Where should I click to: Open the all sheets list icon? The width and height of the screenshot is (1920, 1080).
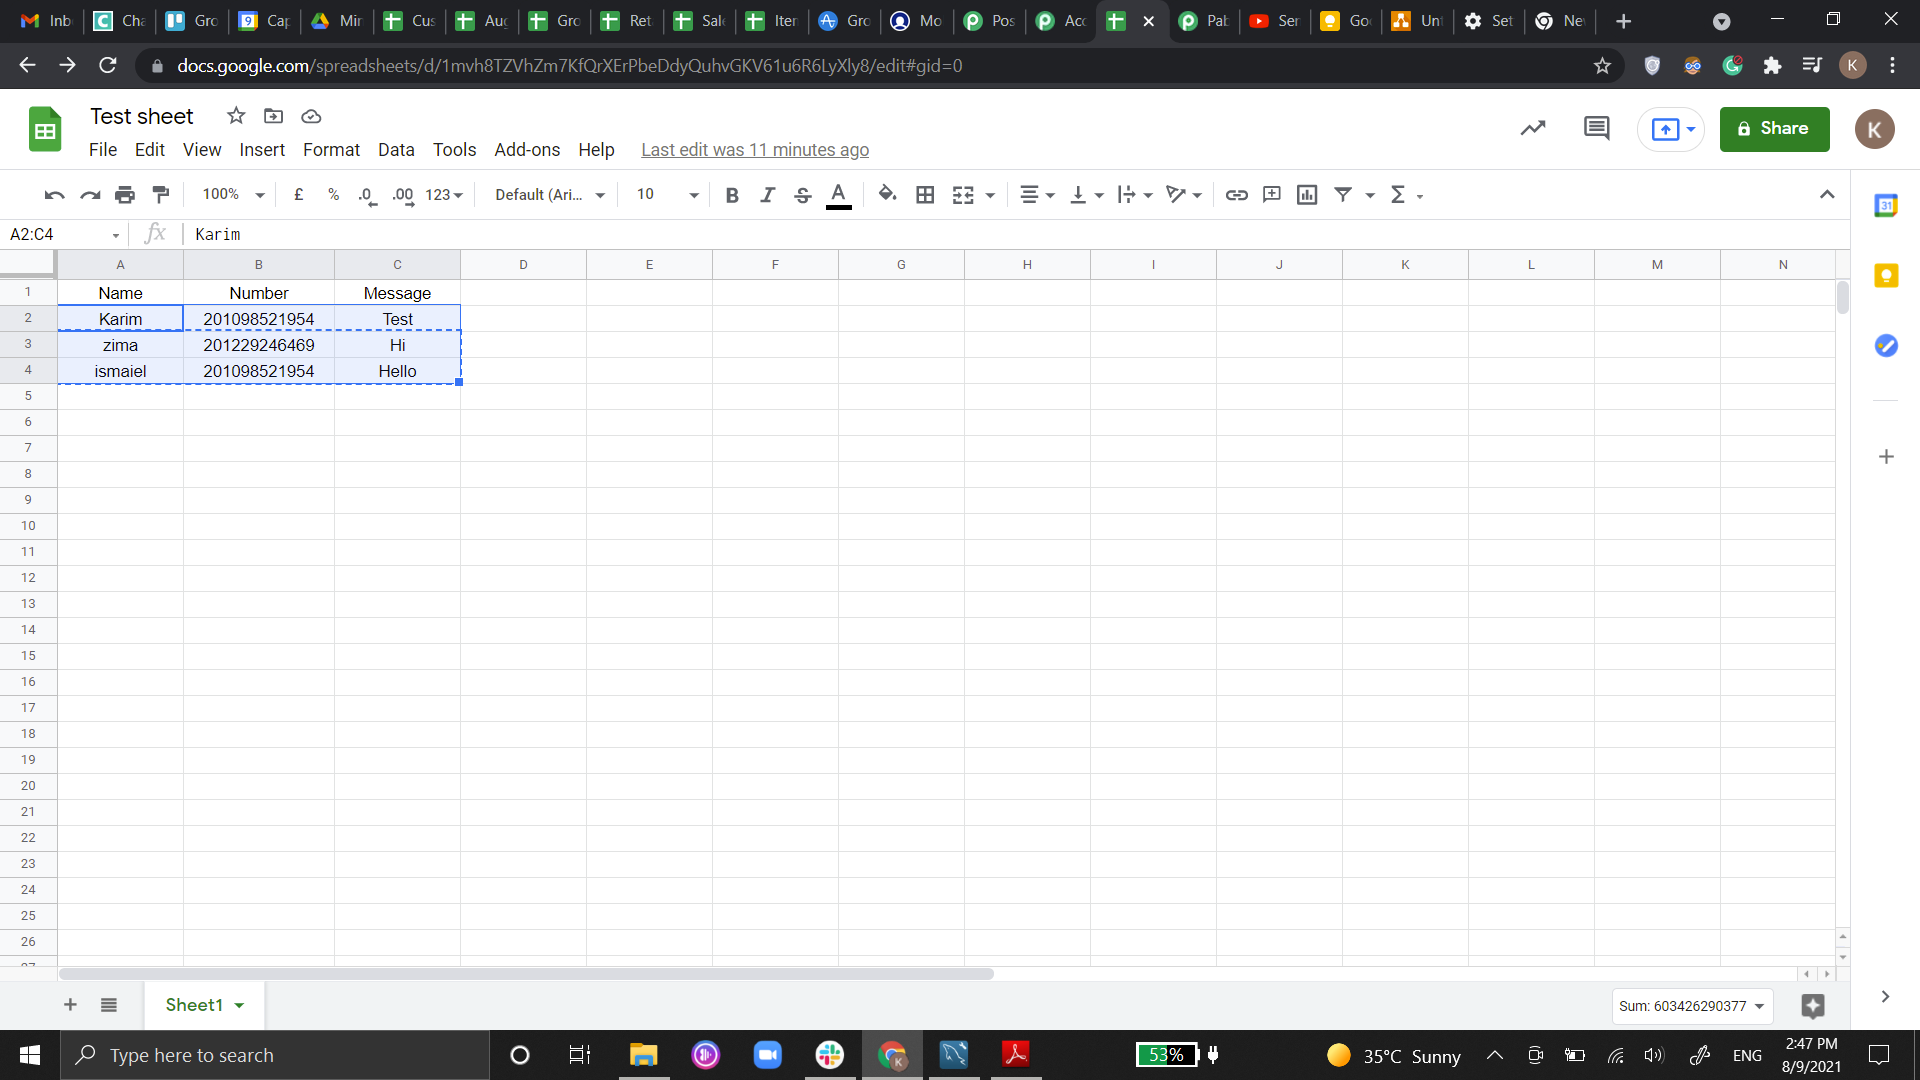coord(109,1005)
